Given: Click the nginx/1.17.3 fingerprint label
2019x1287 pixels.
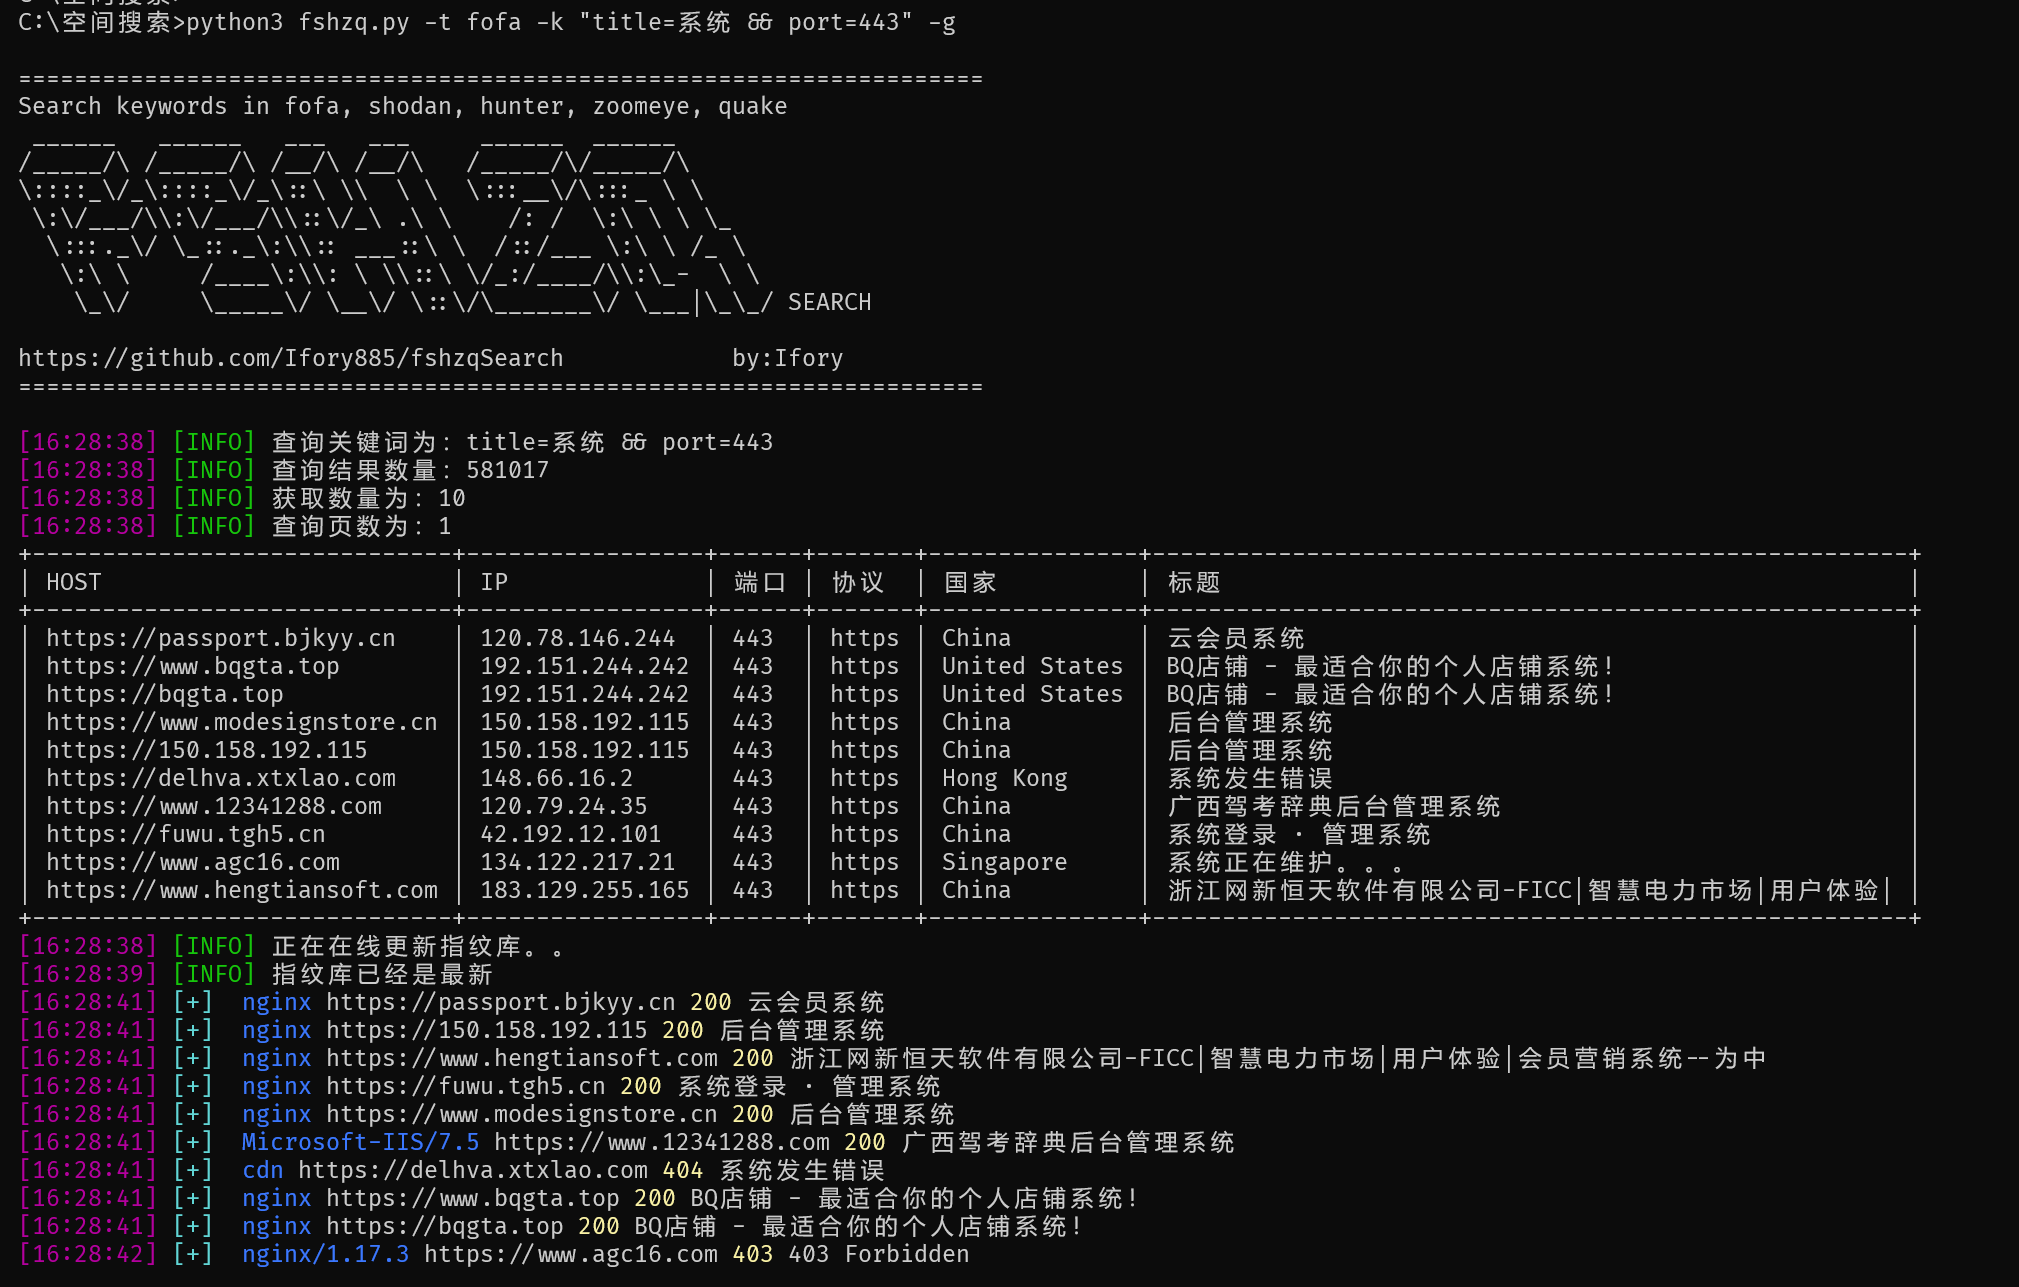Looking at the screenshot, I should click(x=325, y=1254).
